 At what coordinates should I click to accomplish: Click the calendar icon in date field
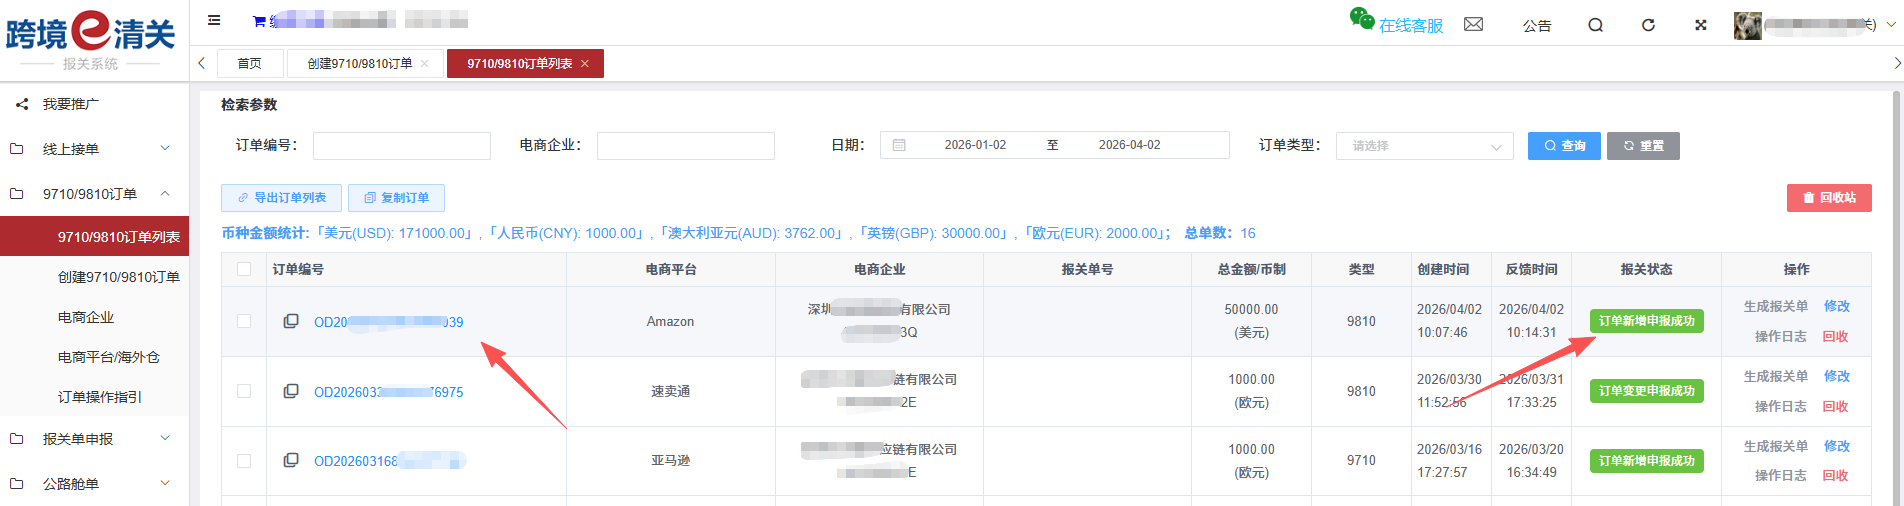(x=899, y=145)
